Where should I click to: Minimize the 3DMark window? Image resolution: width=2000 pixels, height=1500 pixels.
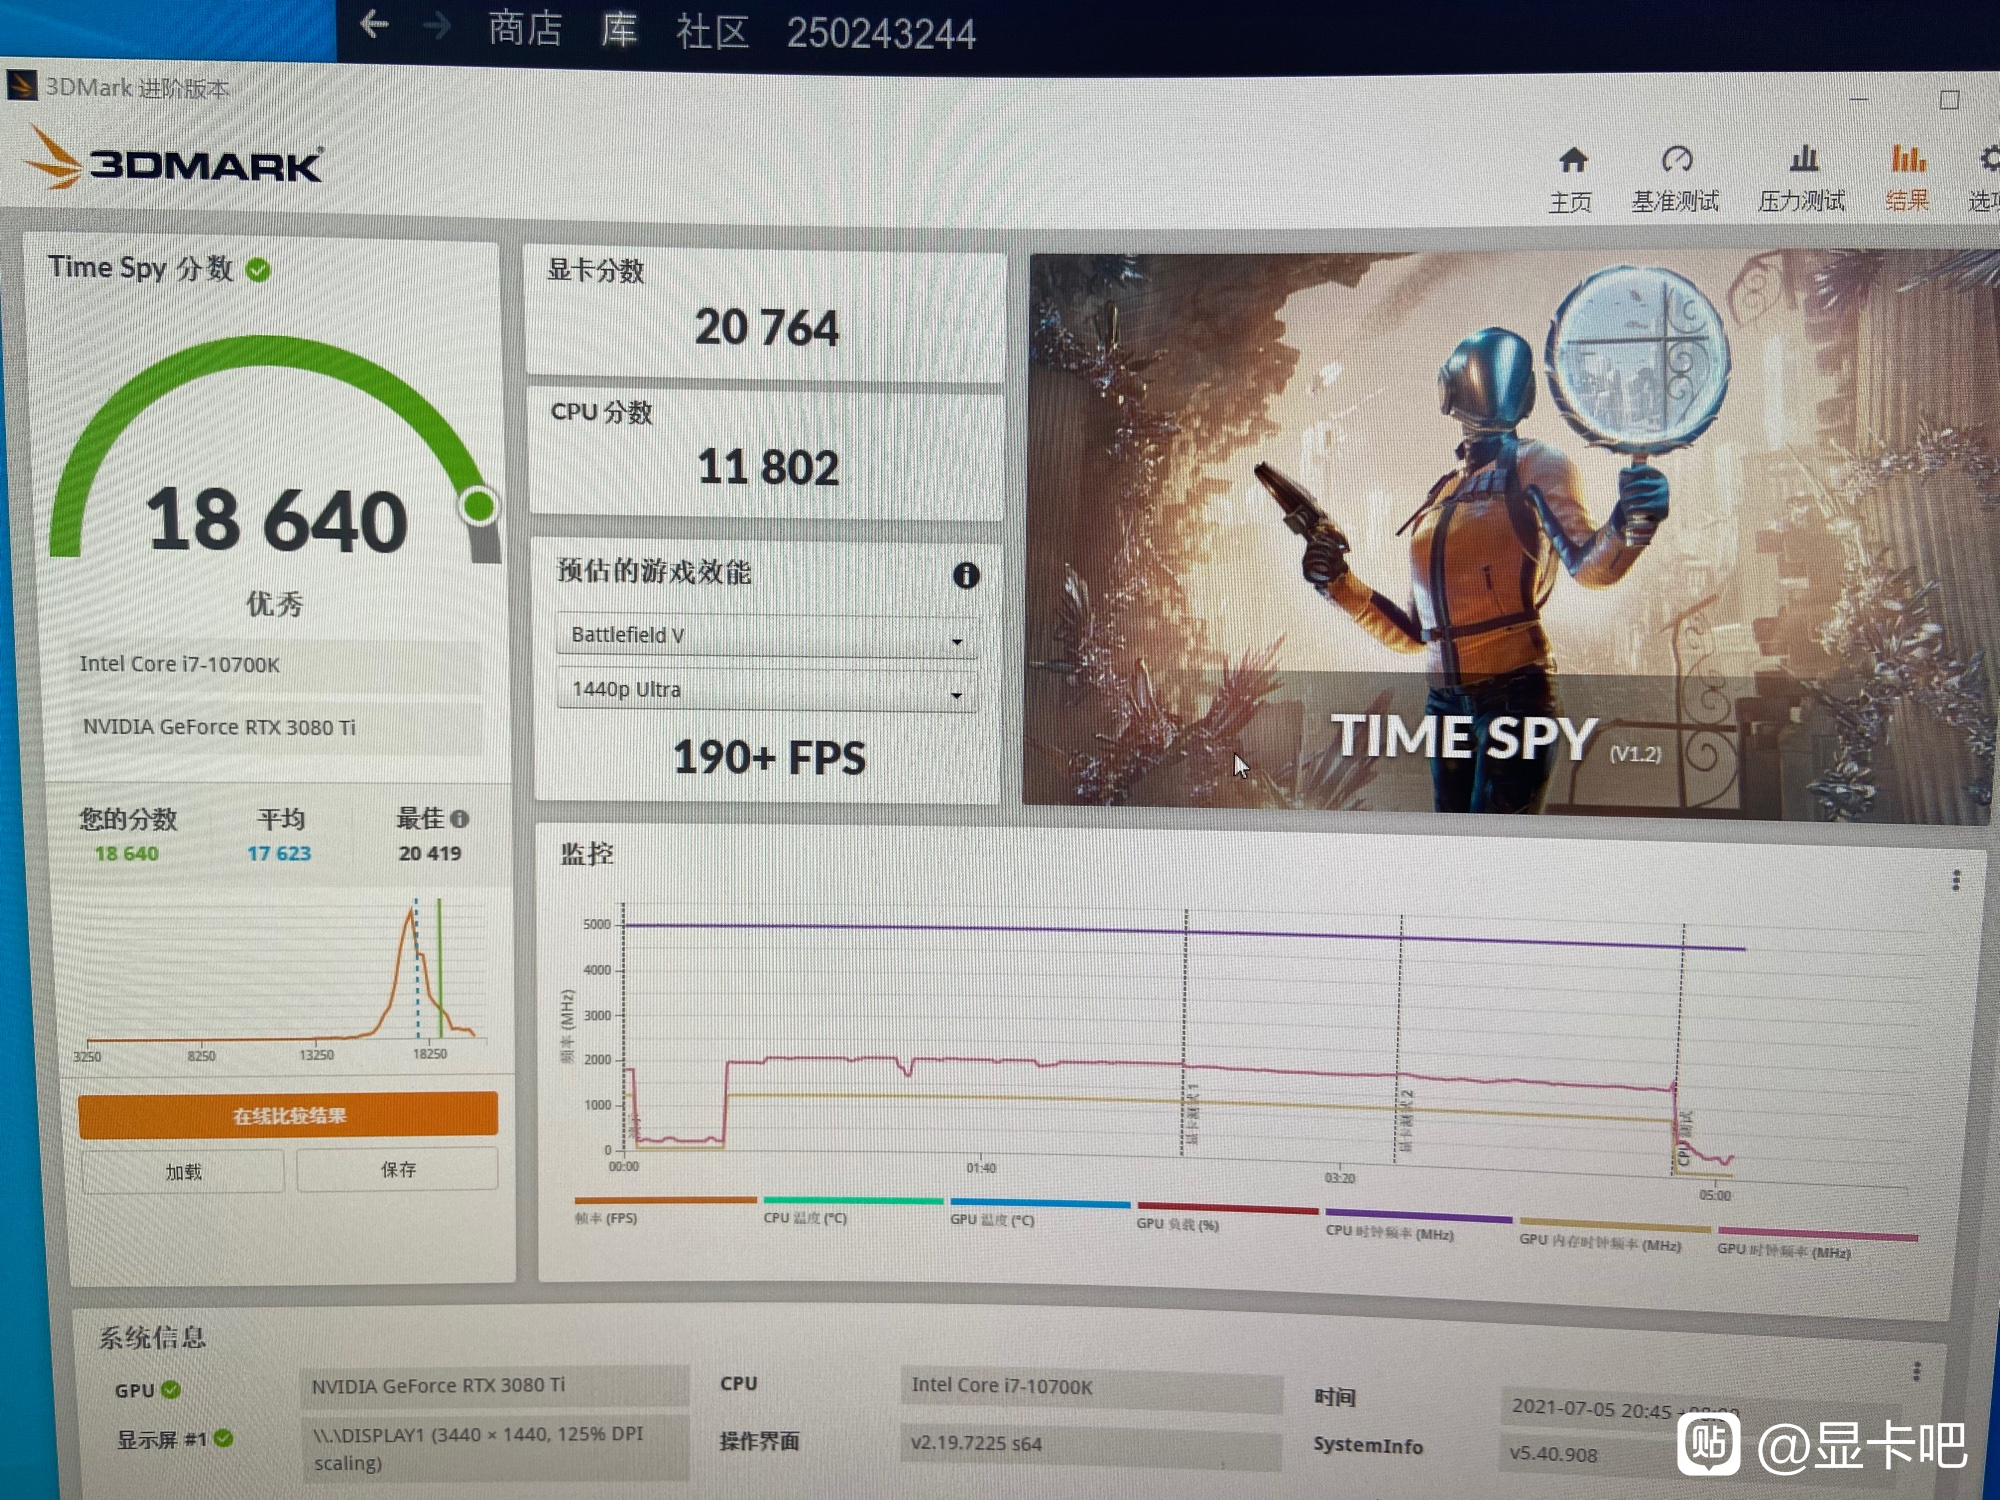[x=1859, y=99]
